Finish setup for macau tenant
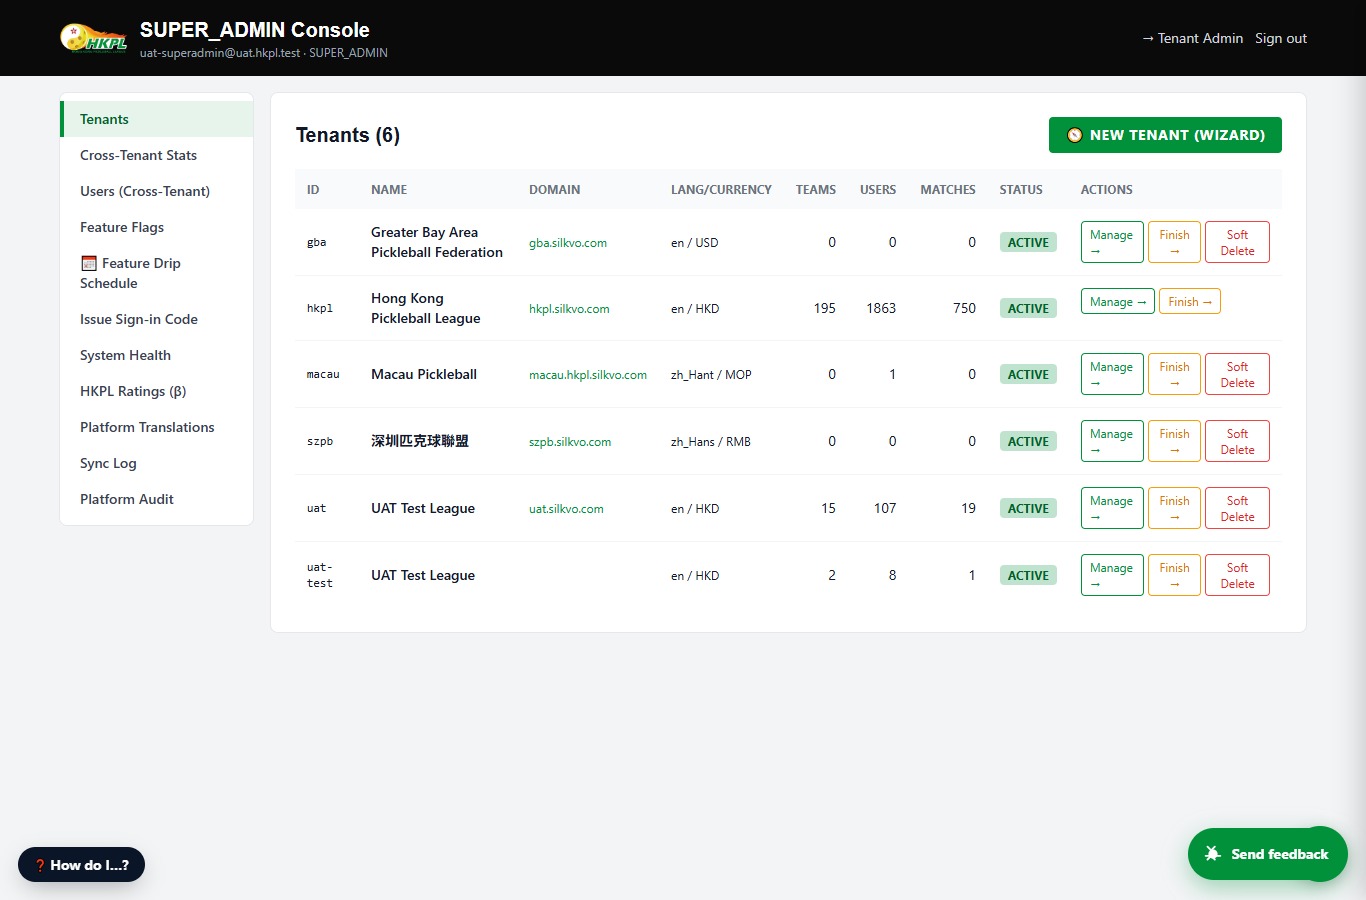Screen dimensions: 1366x900 pos(1174,374)
